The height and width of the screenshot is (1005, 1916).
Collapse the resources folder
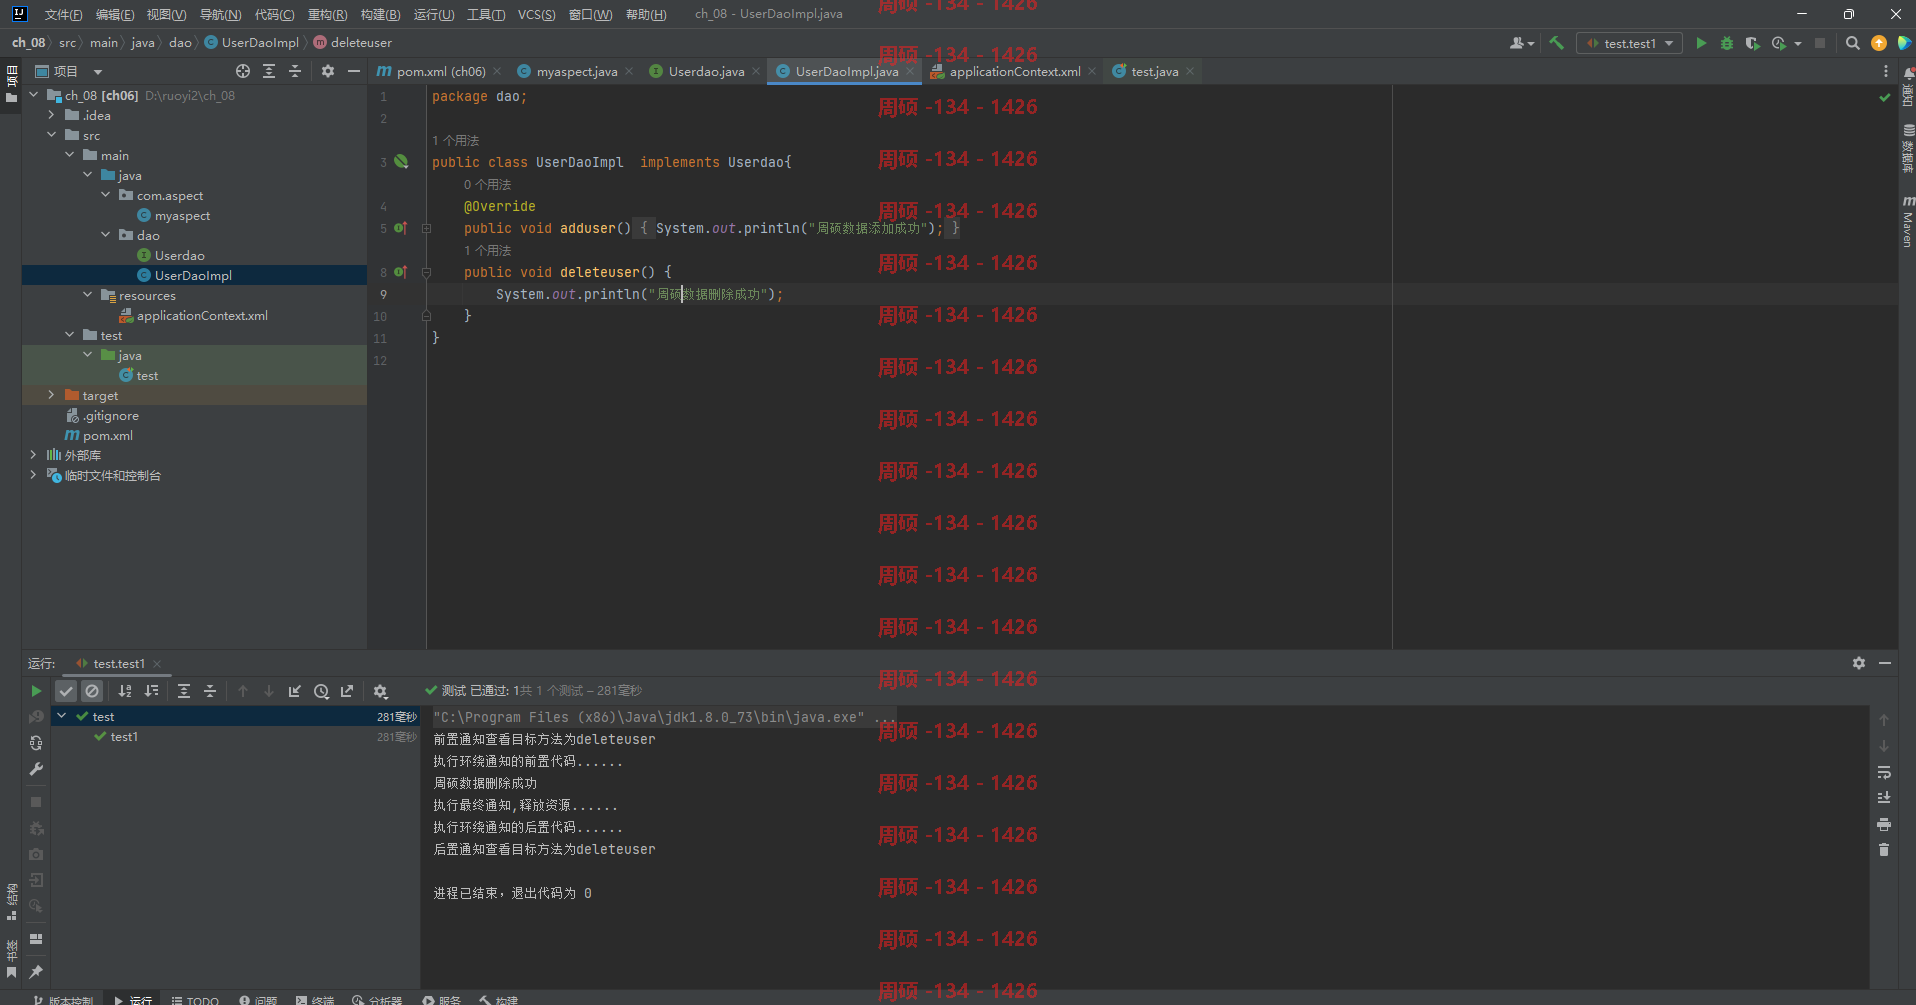click(88, 295)
